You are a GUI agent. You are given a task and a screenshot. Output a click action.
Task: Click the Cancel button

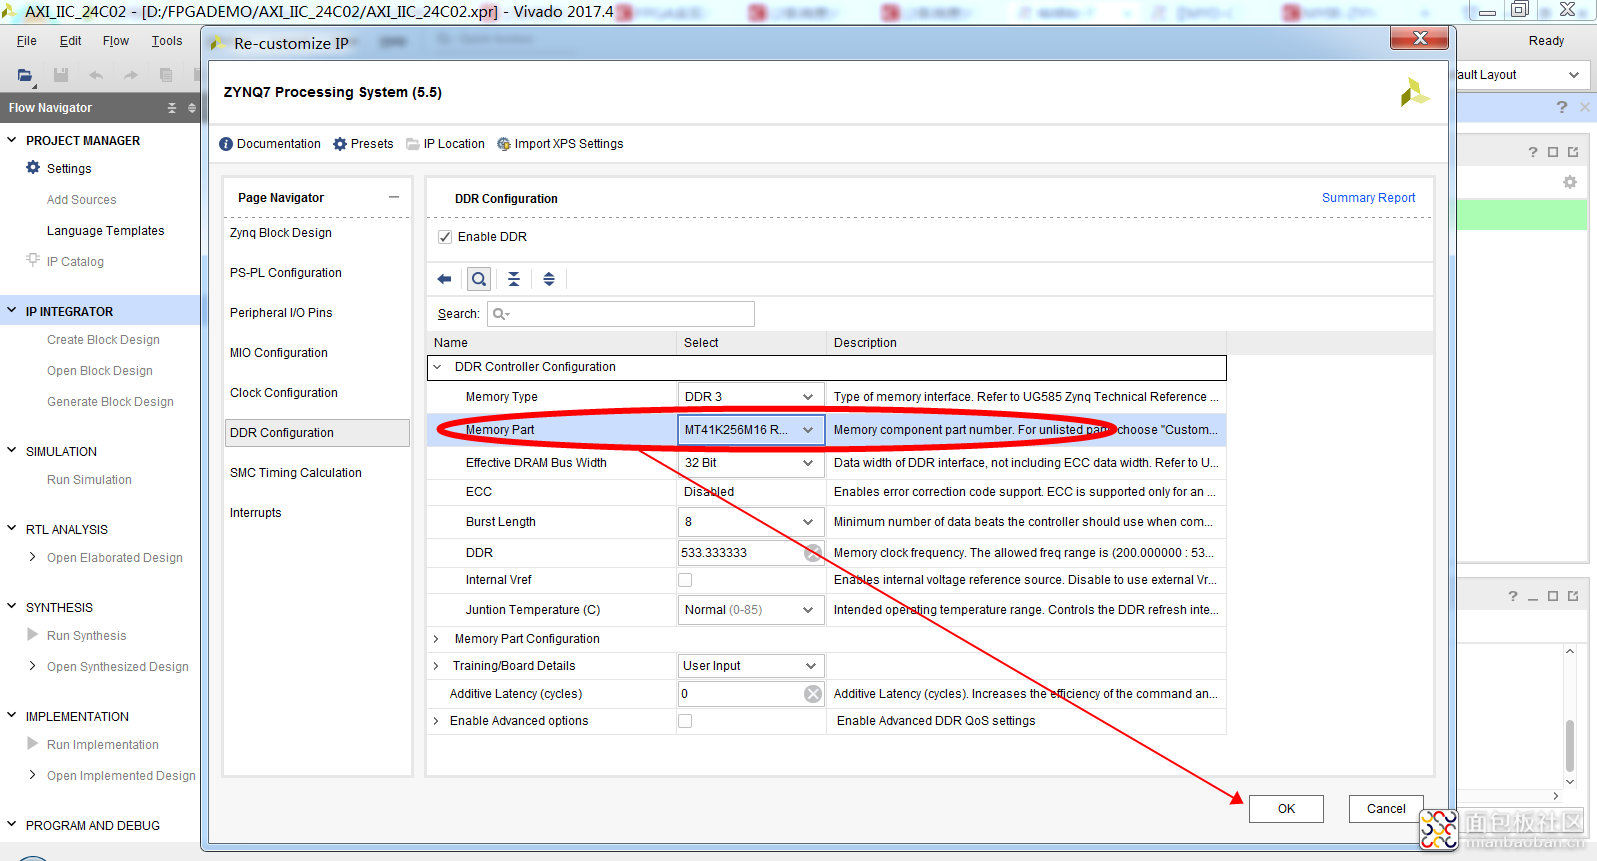[x=1386, y=809]
